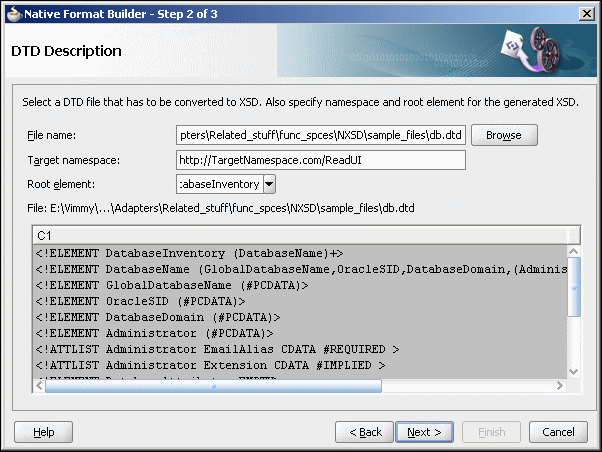The width and height of the screenshot is (602, 452).
Task: Click the vertical scrollbar down arrow
Action: pos(574,372)
